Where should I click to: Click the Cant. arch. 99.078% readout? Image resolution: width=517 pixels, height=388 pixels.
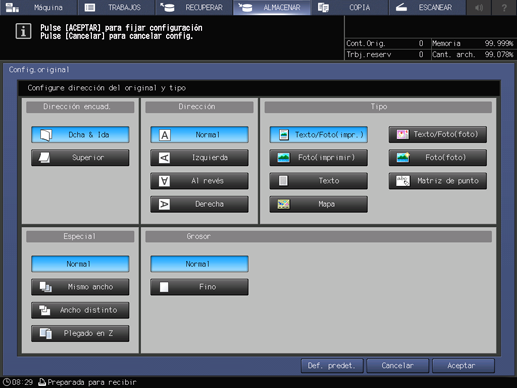coord(473,54)
